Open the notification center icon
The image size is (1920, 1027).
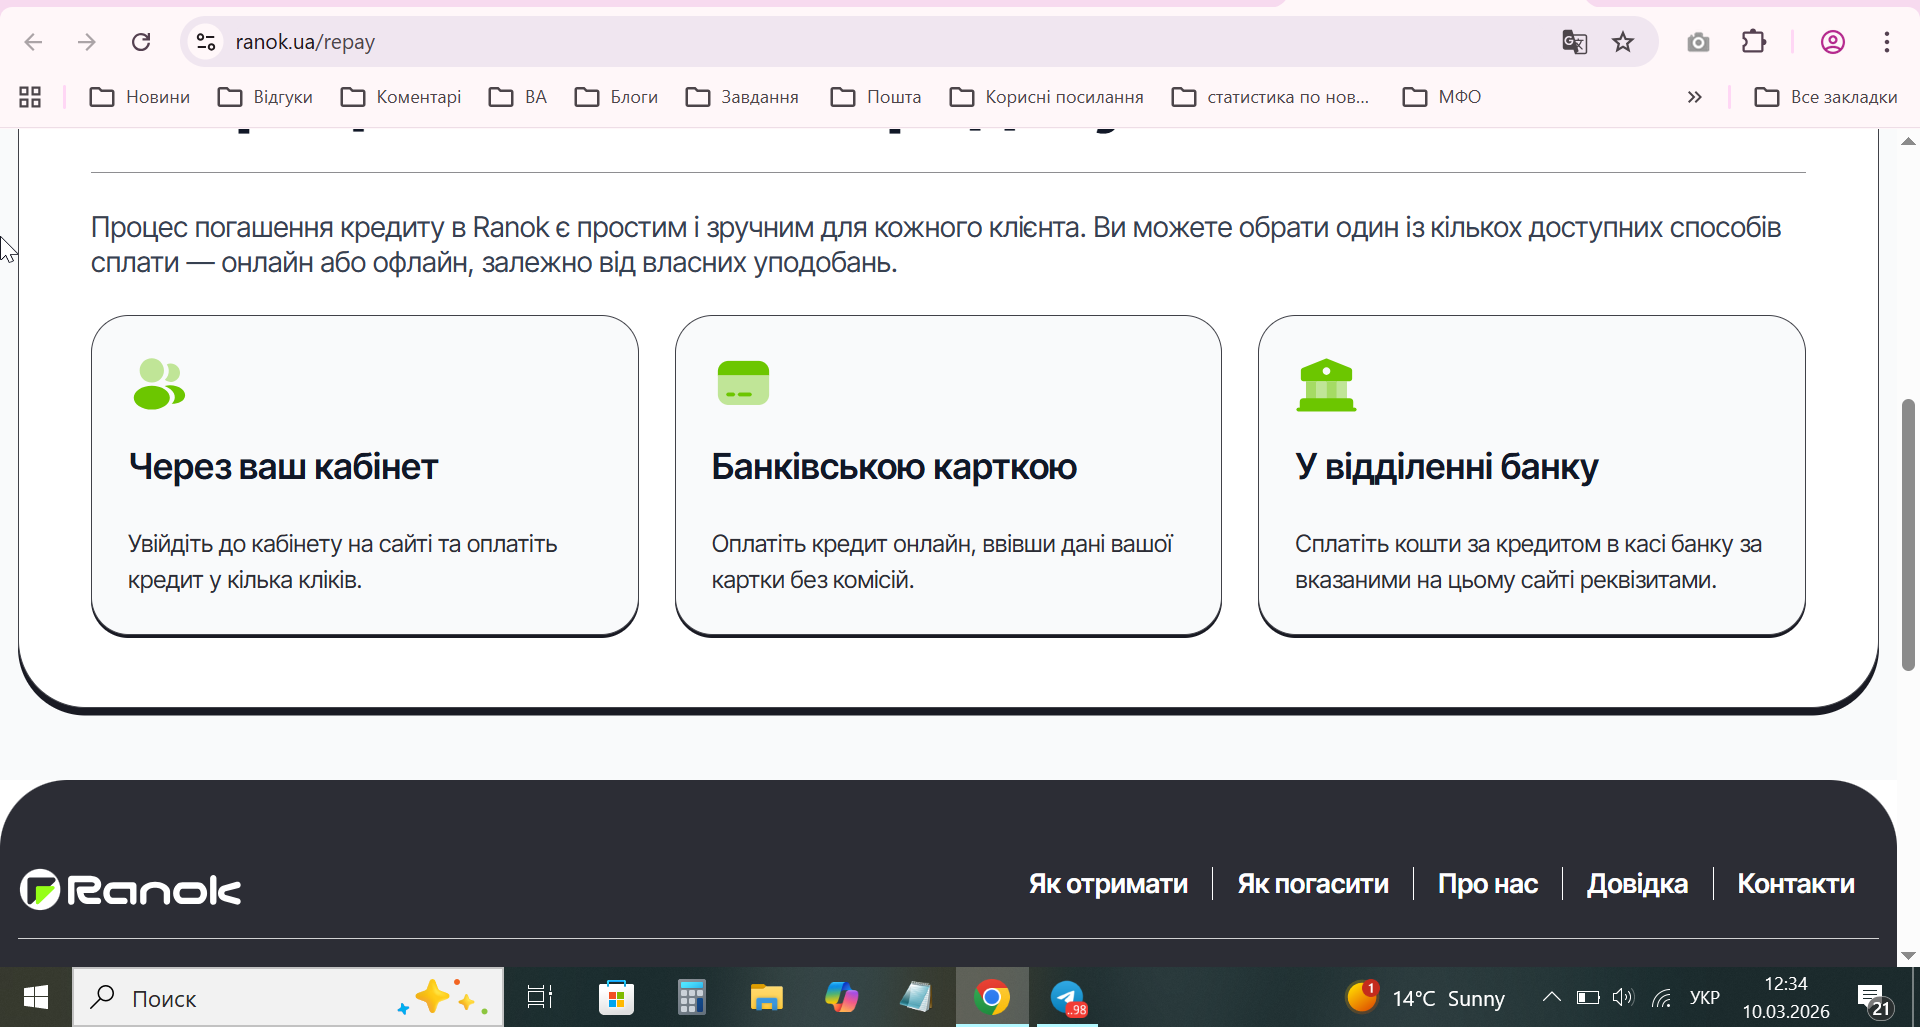coord(1874,999)
